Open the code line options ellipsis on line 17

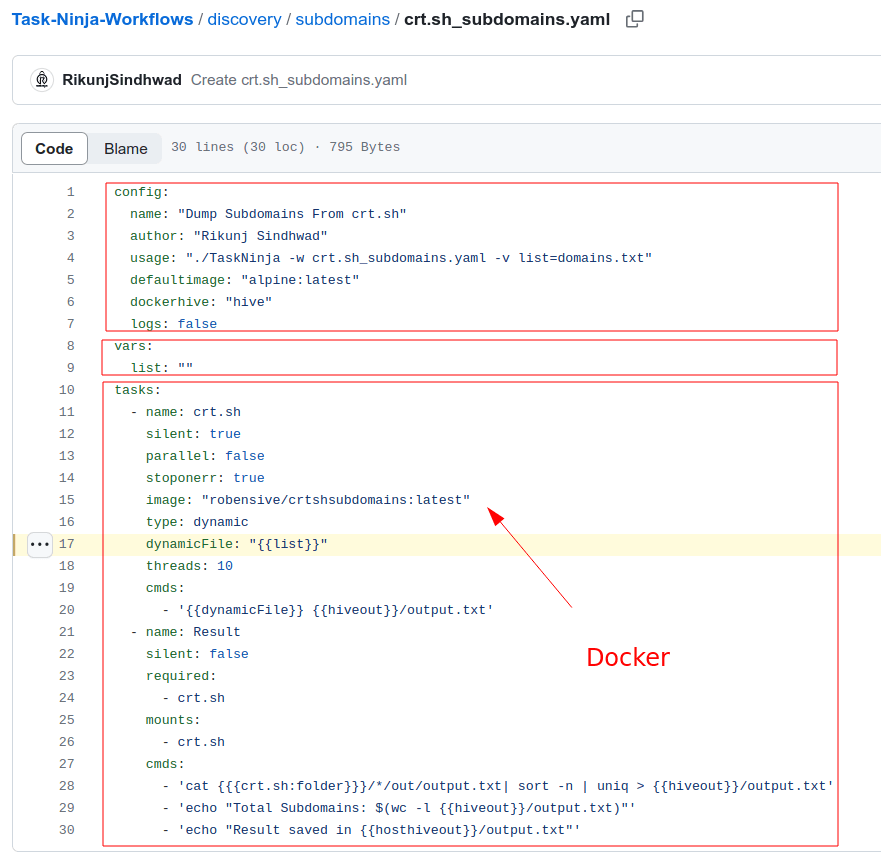[x=39, y=544]
